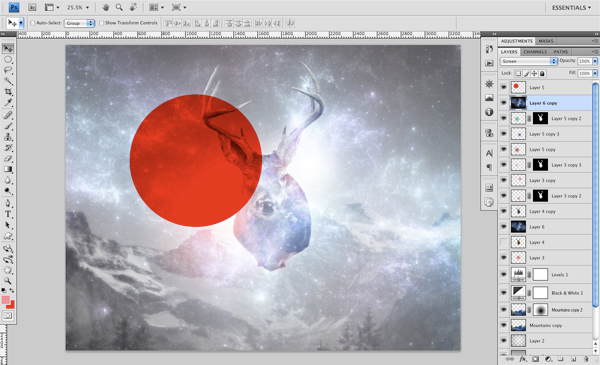Toggle the lock transparent pixels button

pyautogui.click(x=518, y=73)
